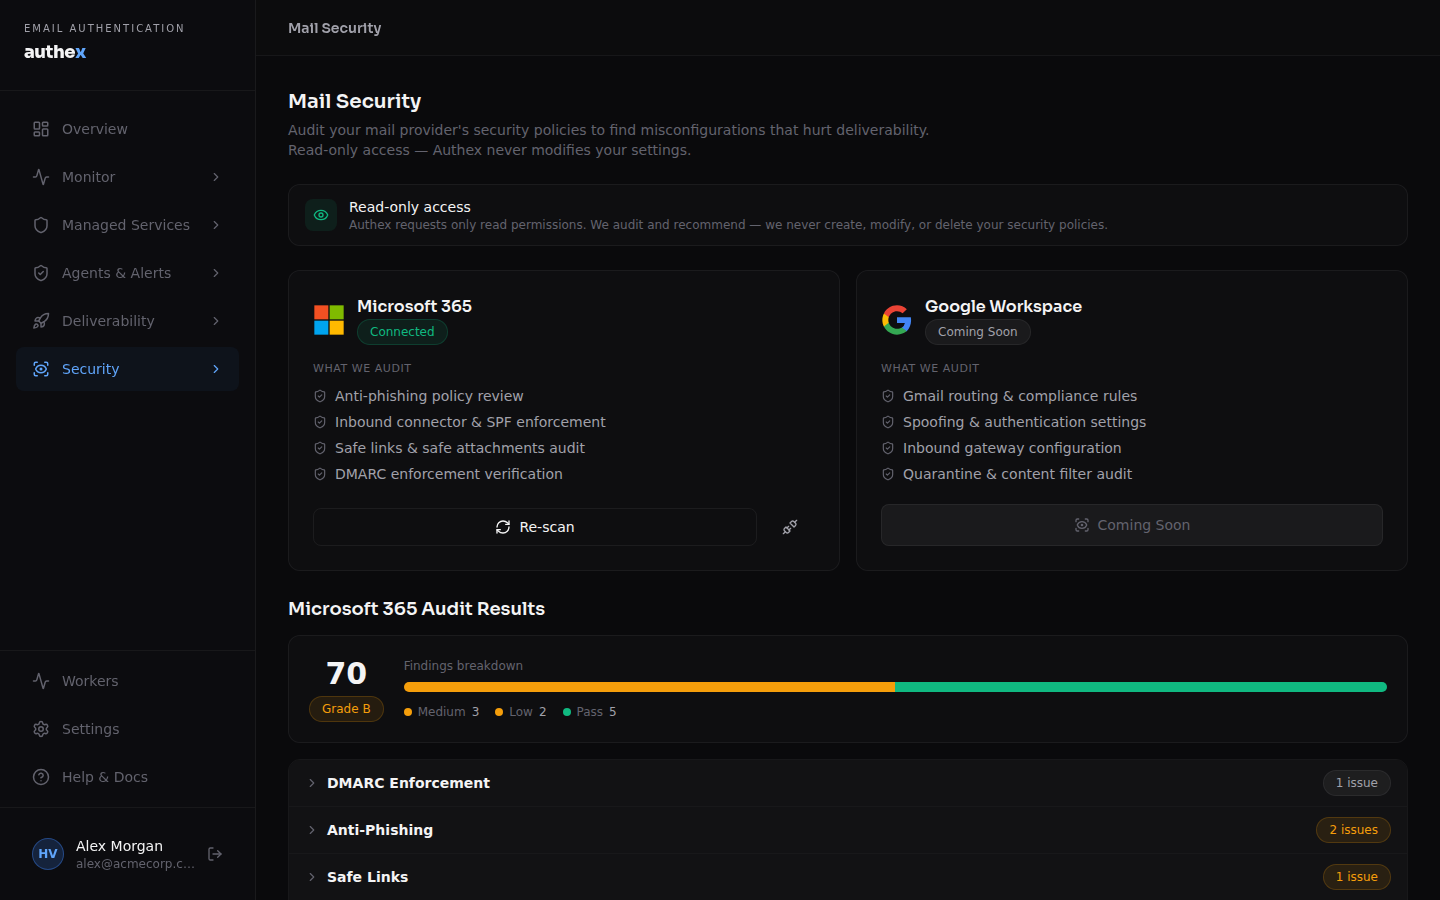1440x900 pixels.
Task: Open Workers in the sidebar
Action: pyautogui.click(x=127, y=681)
